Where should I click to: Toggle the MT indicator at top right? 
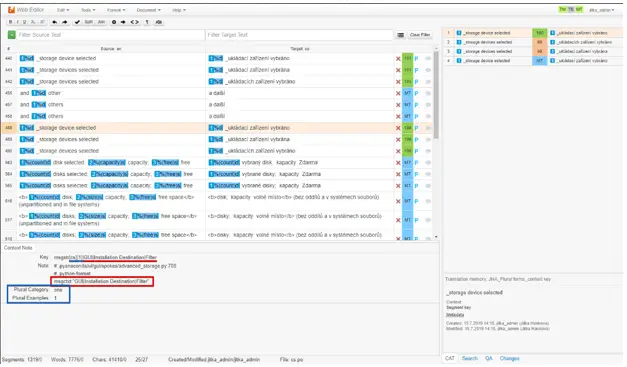click(579, 10)
